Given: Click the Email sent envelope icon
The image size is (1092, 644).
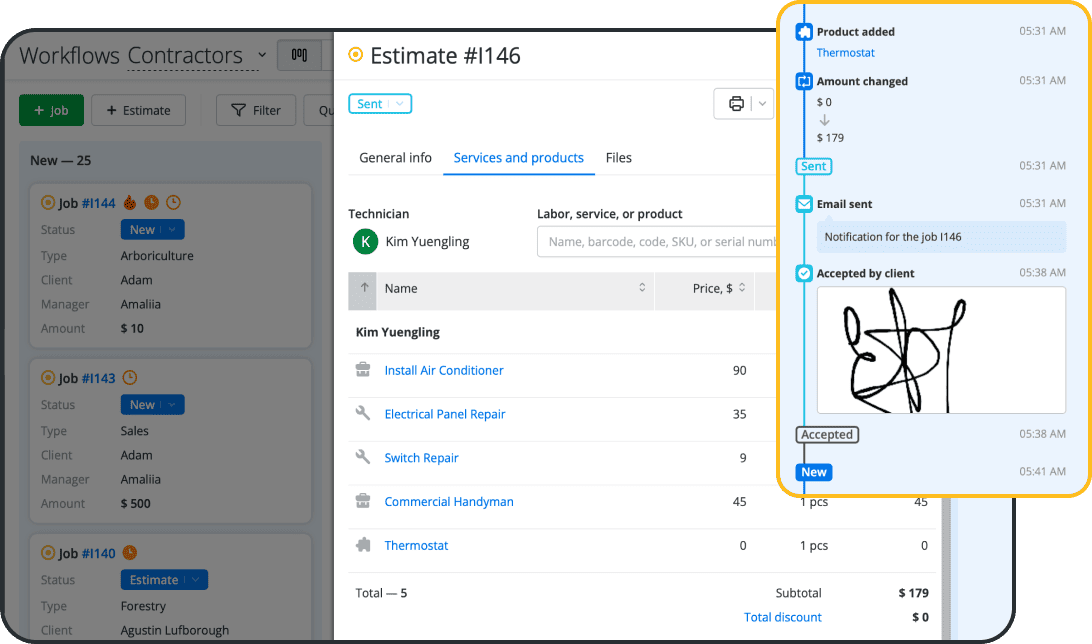Looking at the screenshot, I should coord(804,204).
